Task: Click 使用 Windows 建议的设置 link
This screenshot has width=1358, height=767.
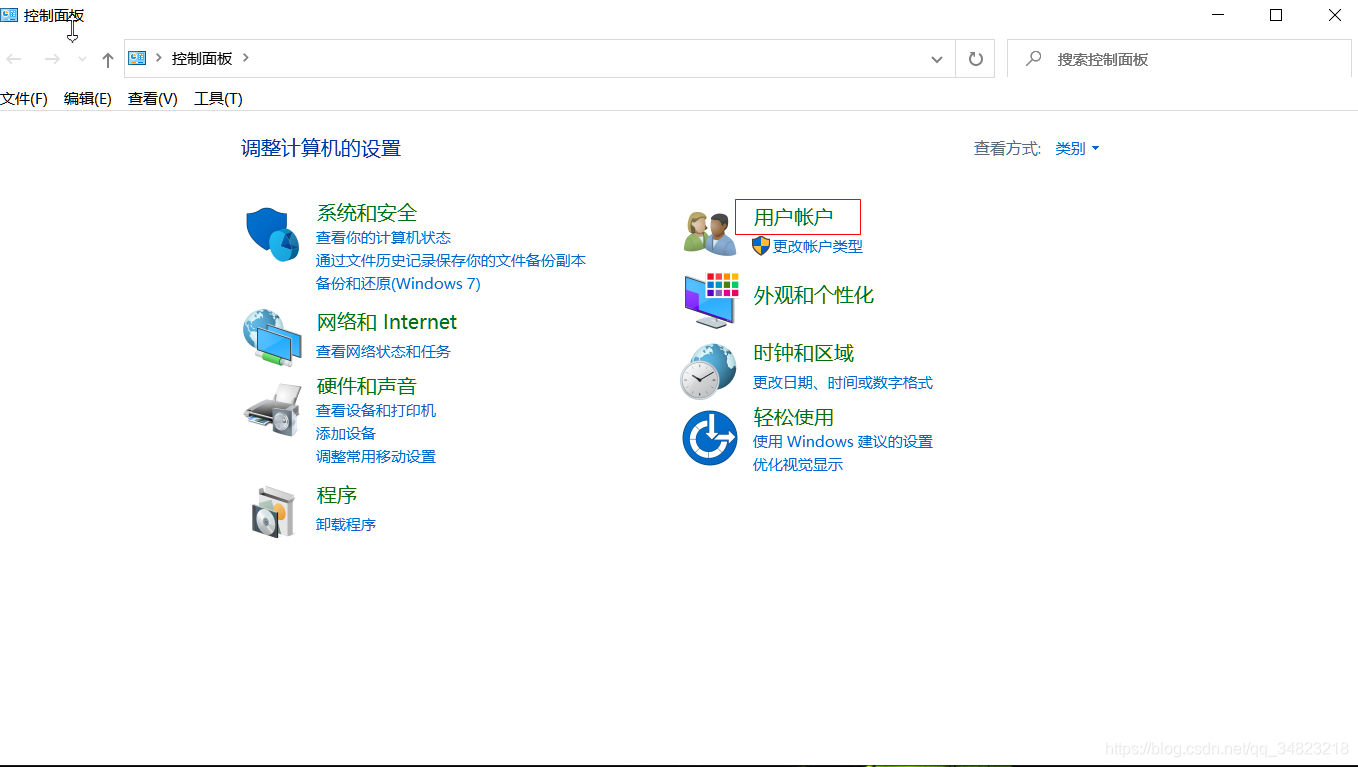Action: click(843, 442)
